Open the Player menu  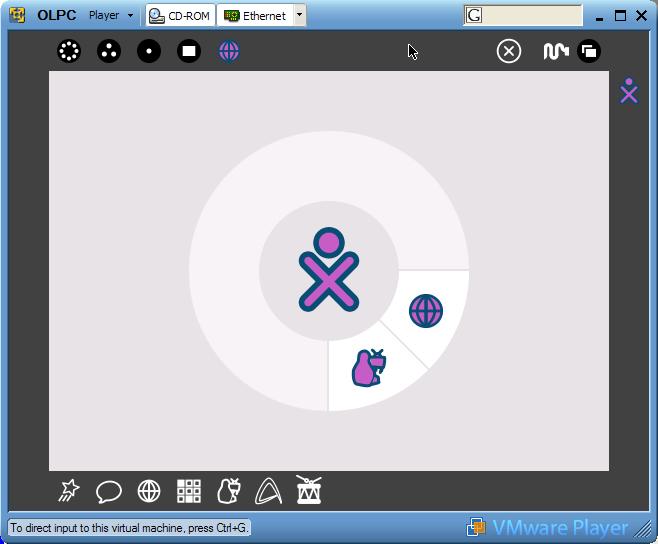pos(111,16)
